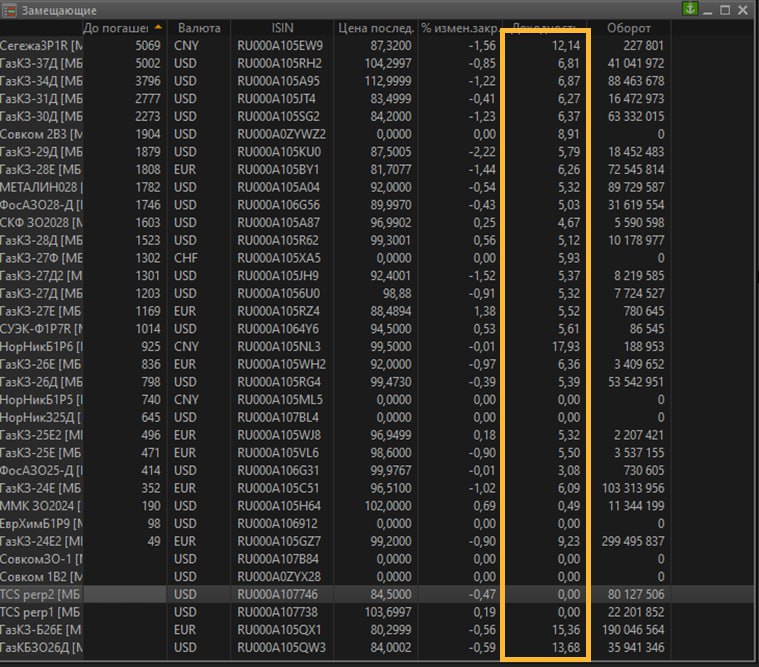Click the Оборот column header

pos(629,28)
